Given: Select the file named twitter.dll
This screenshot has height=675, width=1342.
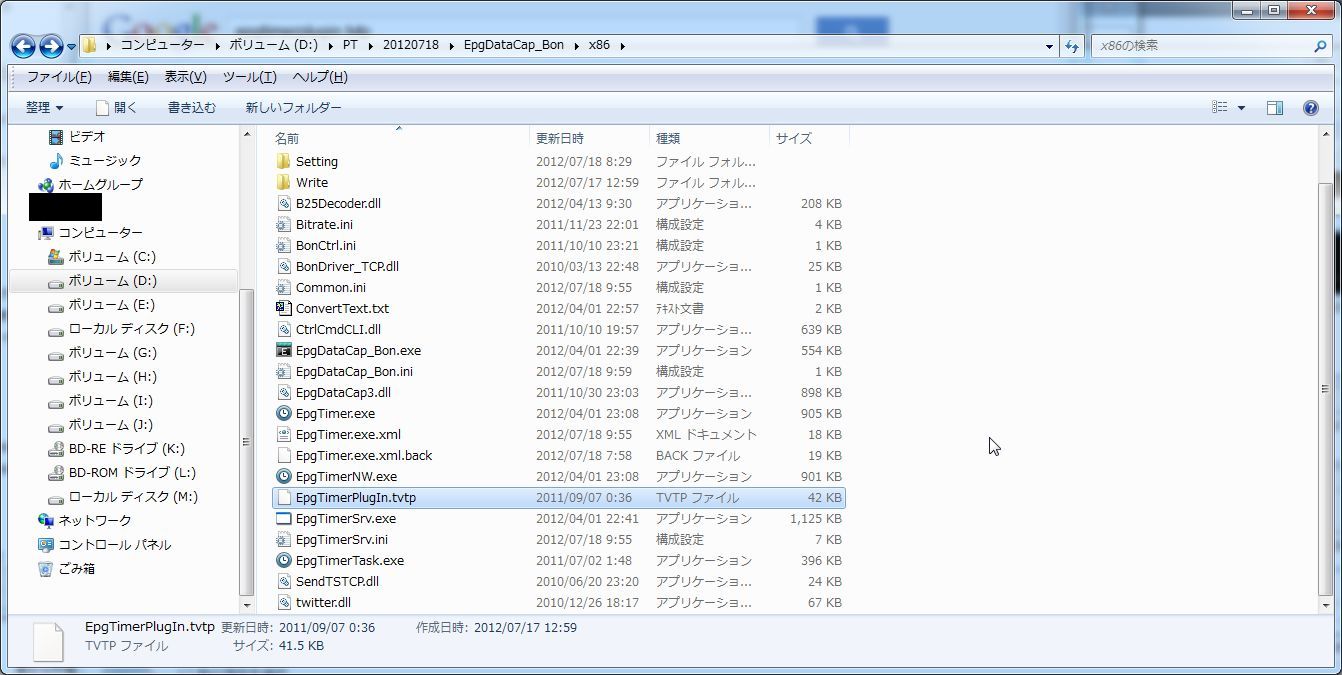Looking at the screenshot, I should click(323, 602).
